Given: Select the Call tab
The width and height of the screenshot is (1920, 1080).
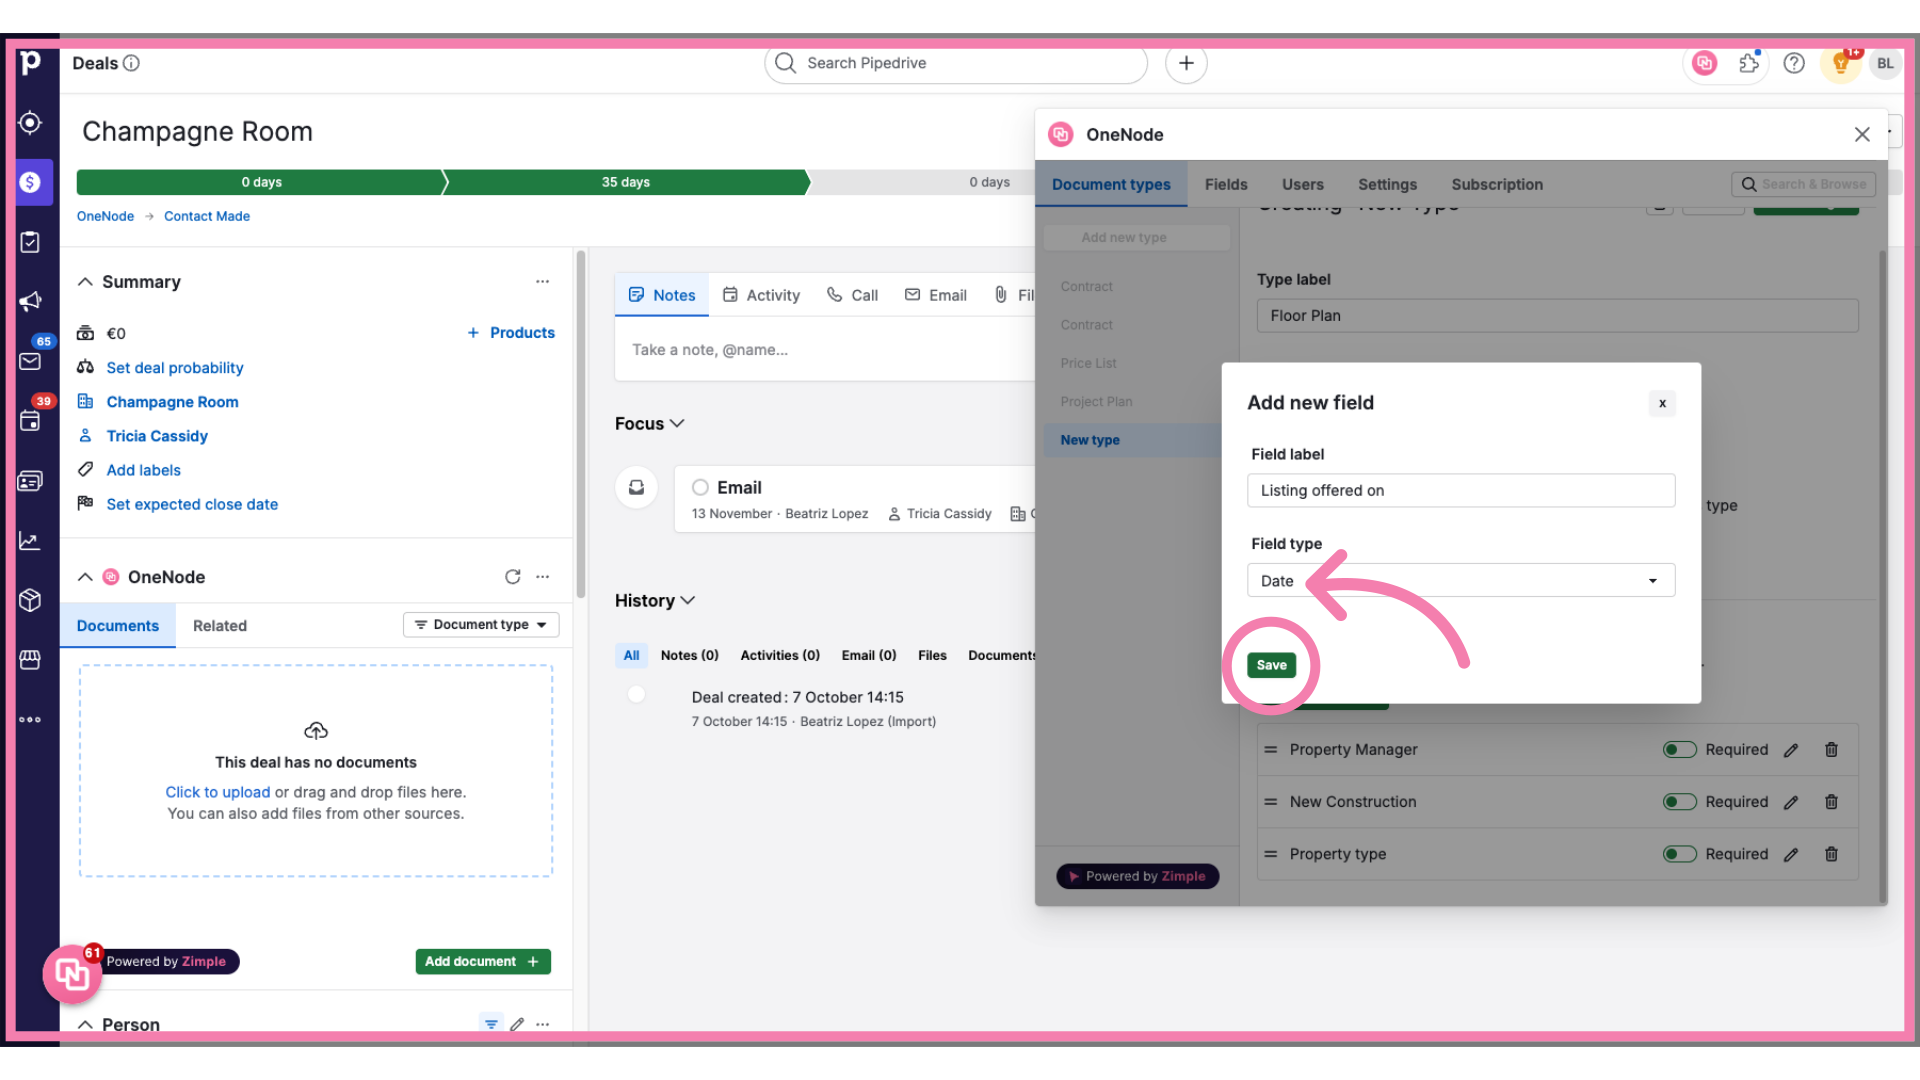Looking at the screenshot, I should pos(852,295).
